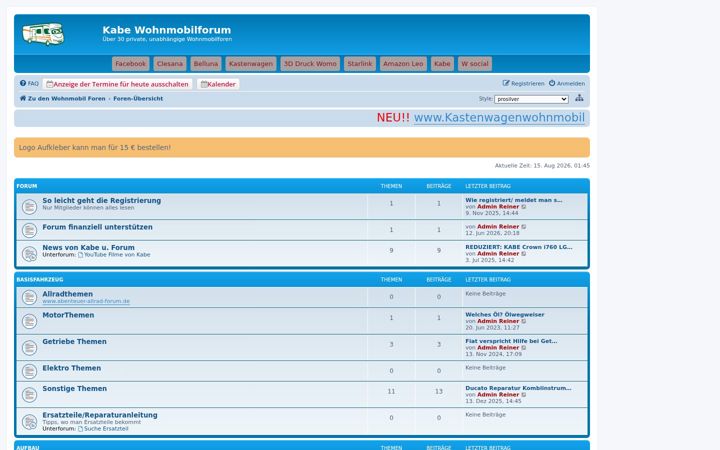This screenshot has width=720, height=450.
Task: View latest post icon in Forum finanziell row
Action: pyautogui.click(x=524, y=226)
